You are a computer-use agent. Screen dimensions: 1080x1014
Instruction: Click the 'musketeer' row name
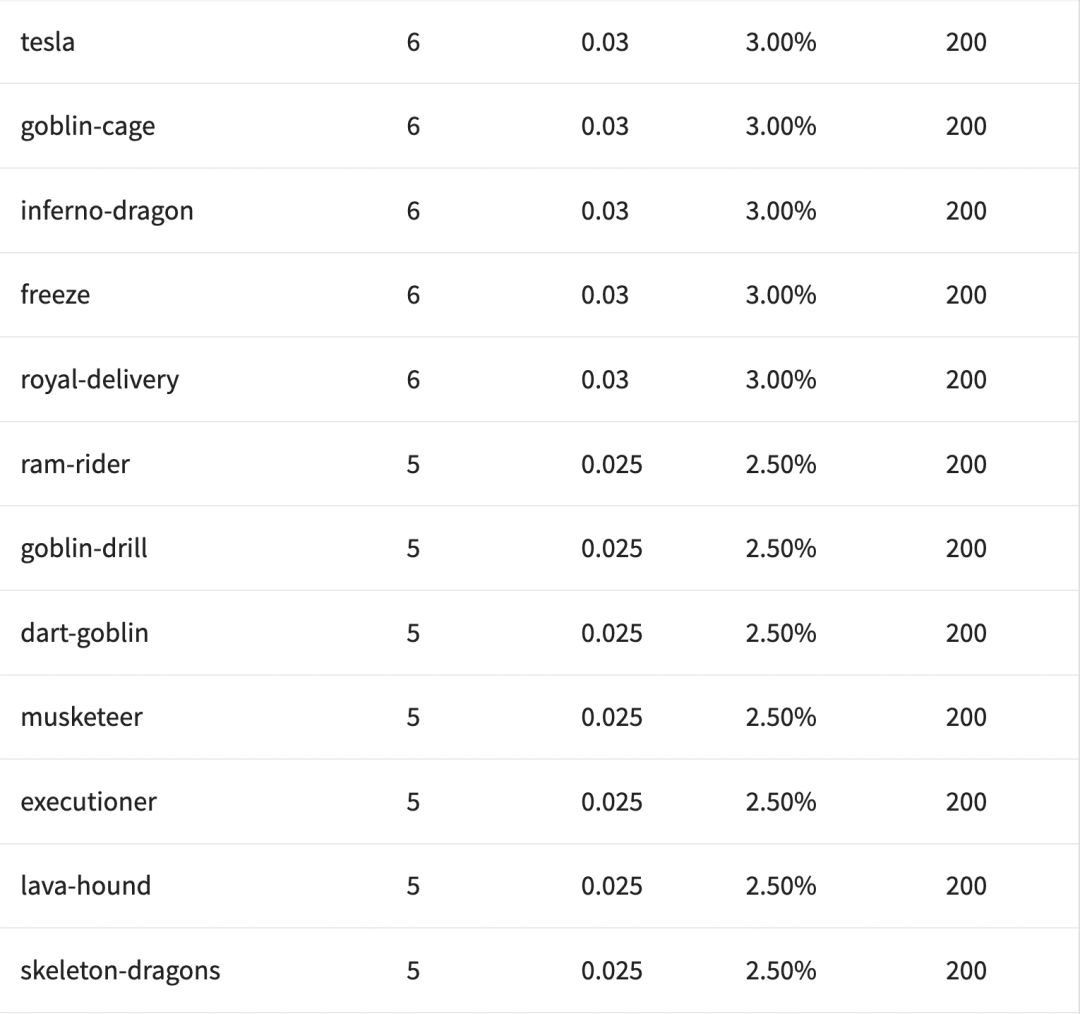81,717
